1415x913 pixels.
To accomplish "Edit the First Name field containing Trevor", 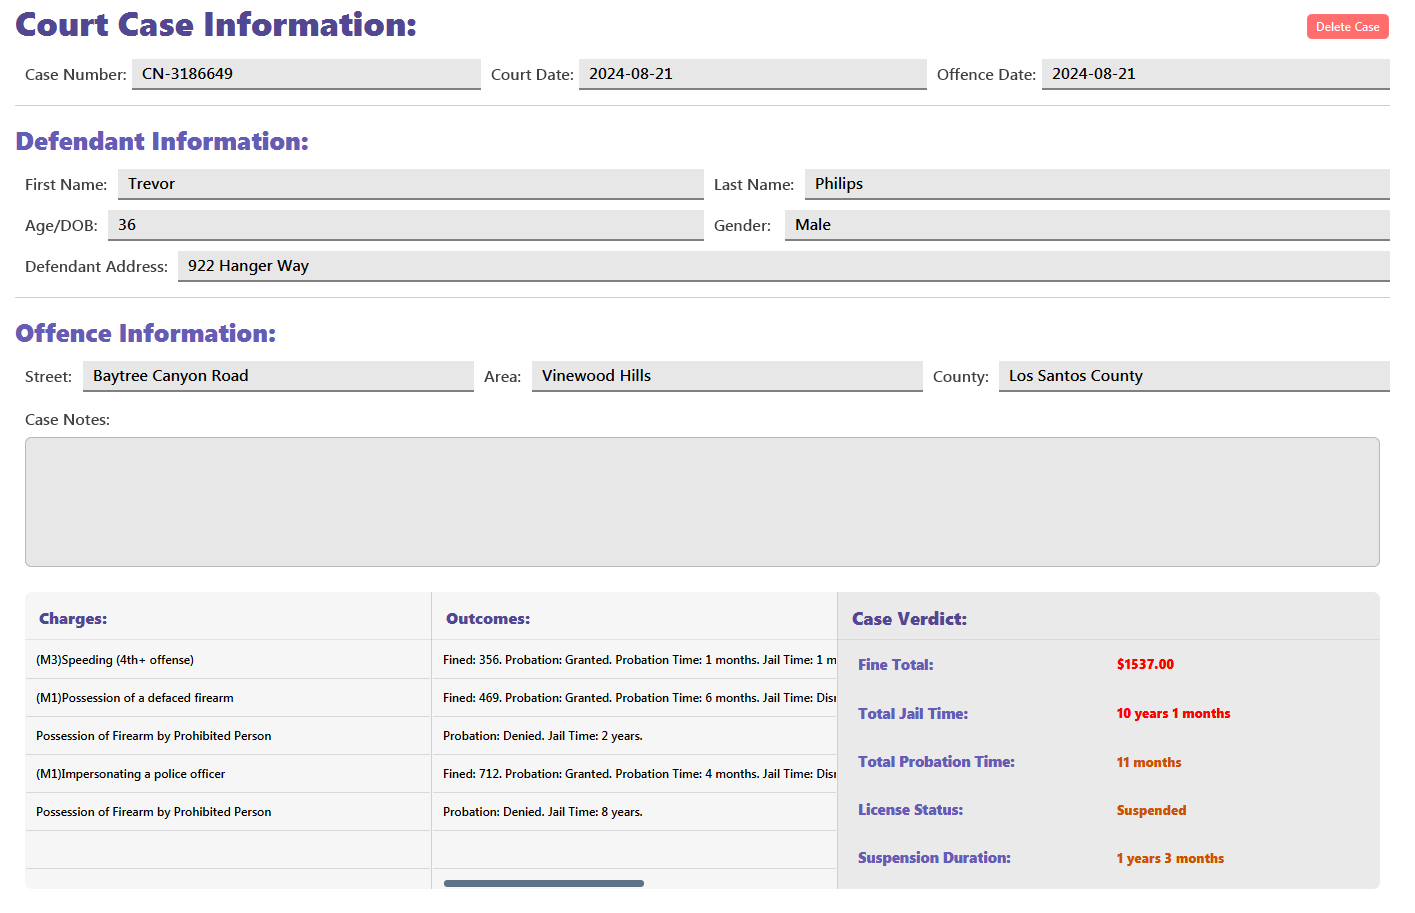I will click(x=410, y=184).
